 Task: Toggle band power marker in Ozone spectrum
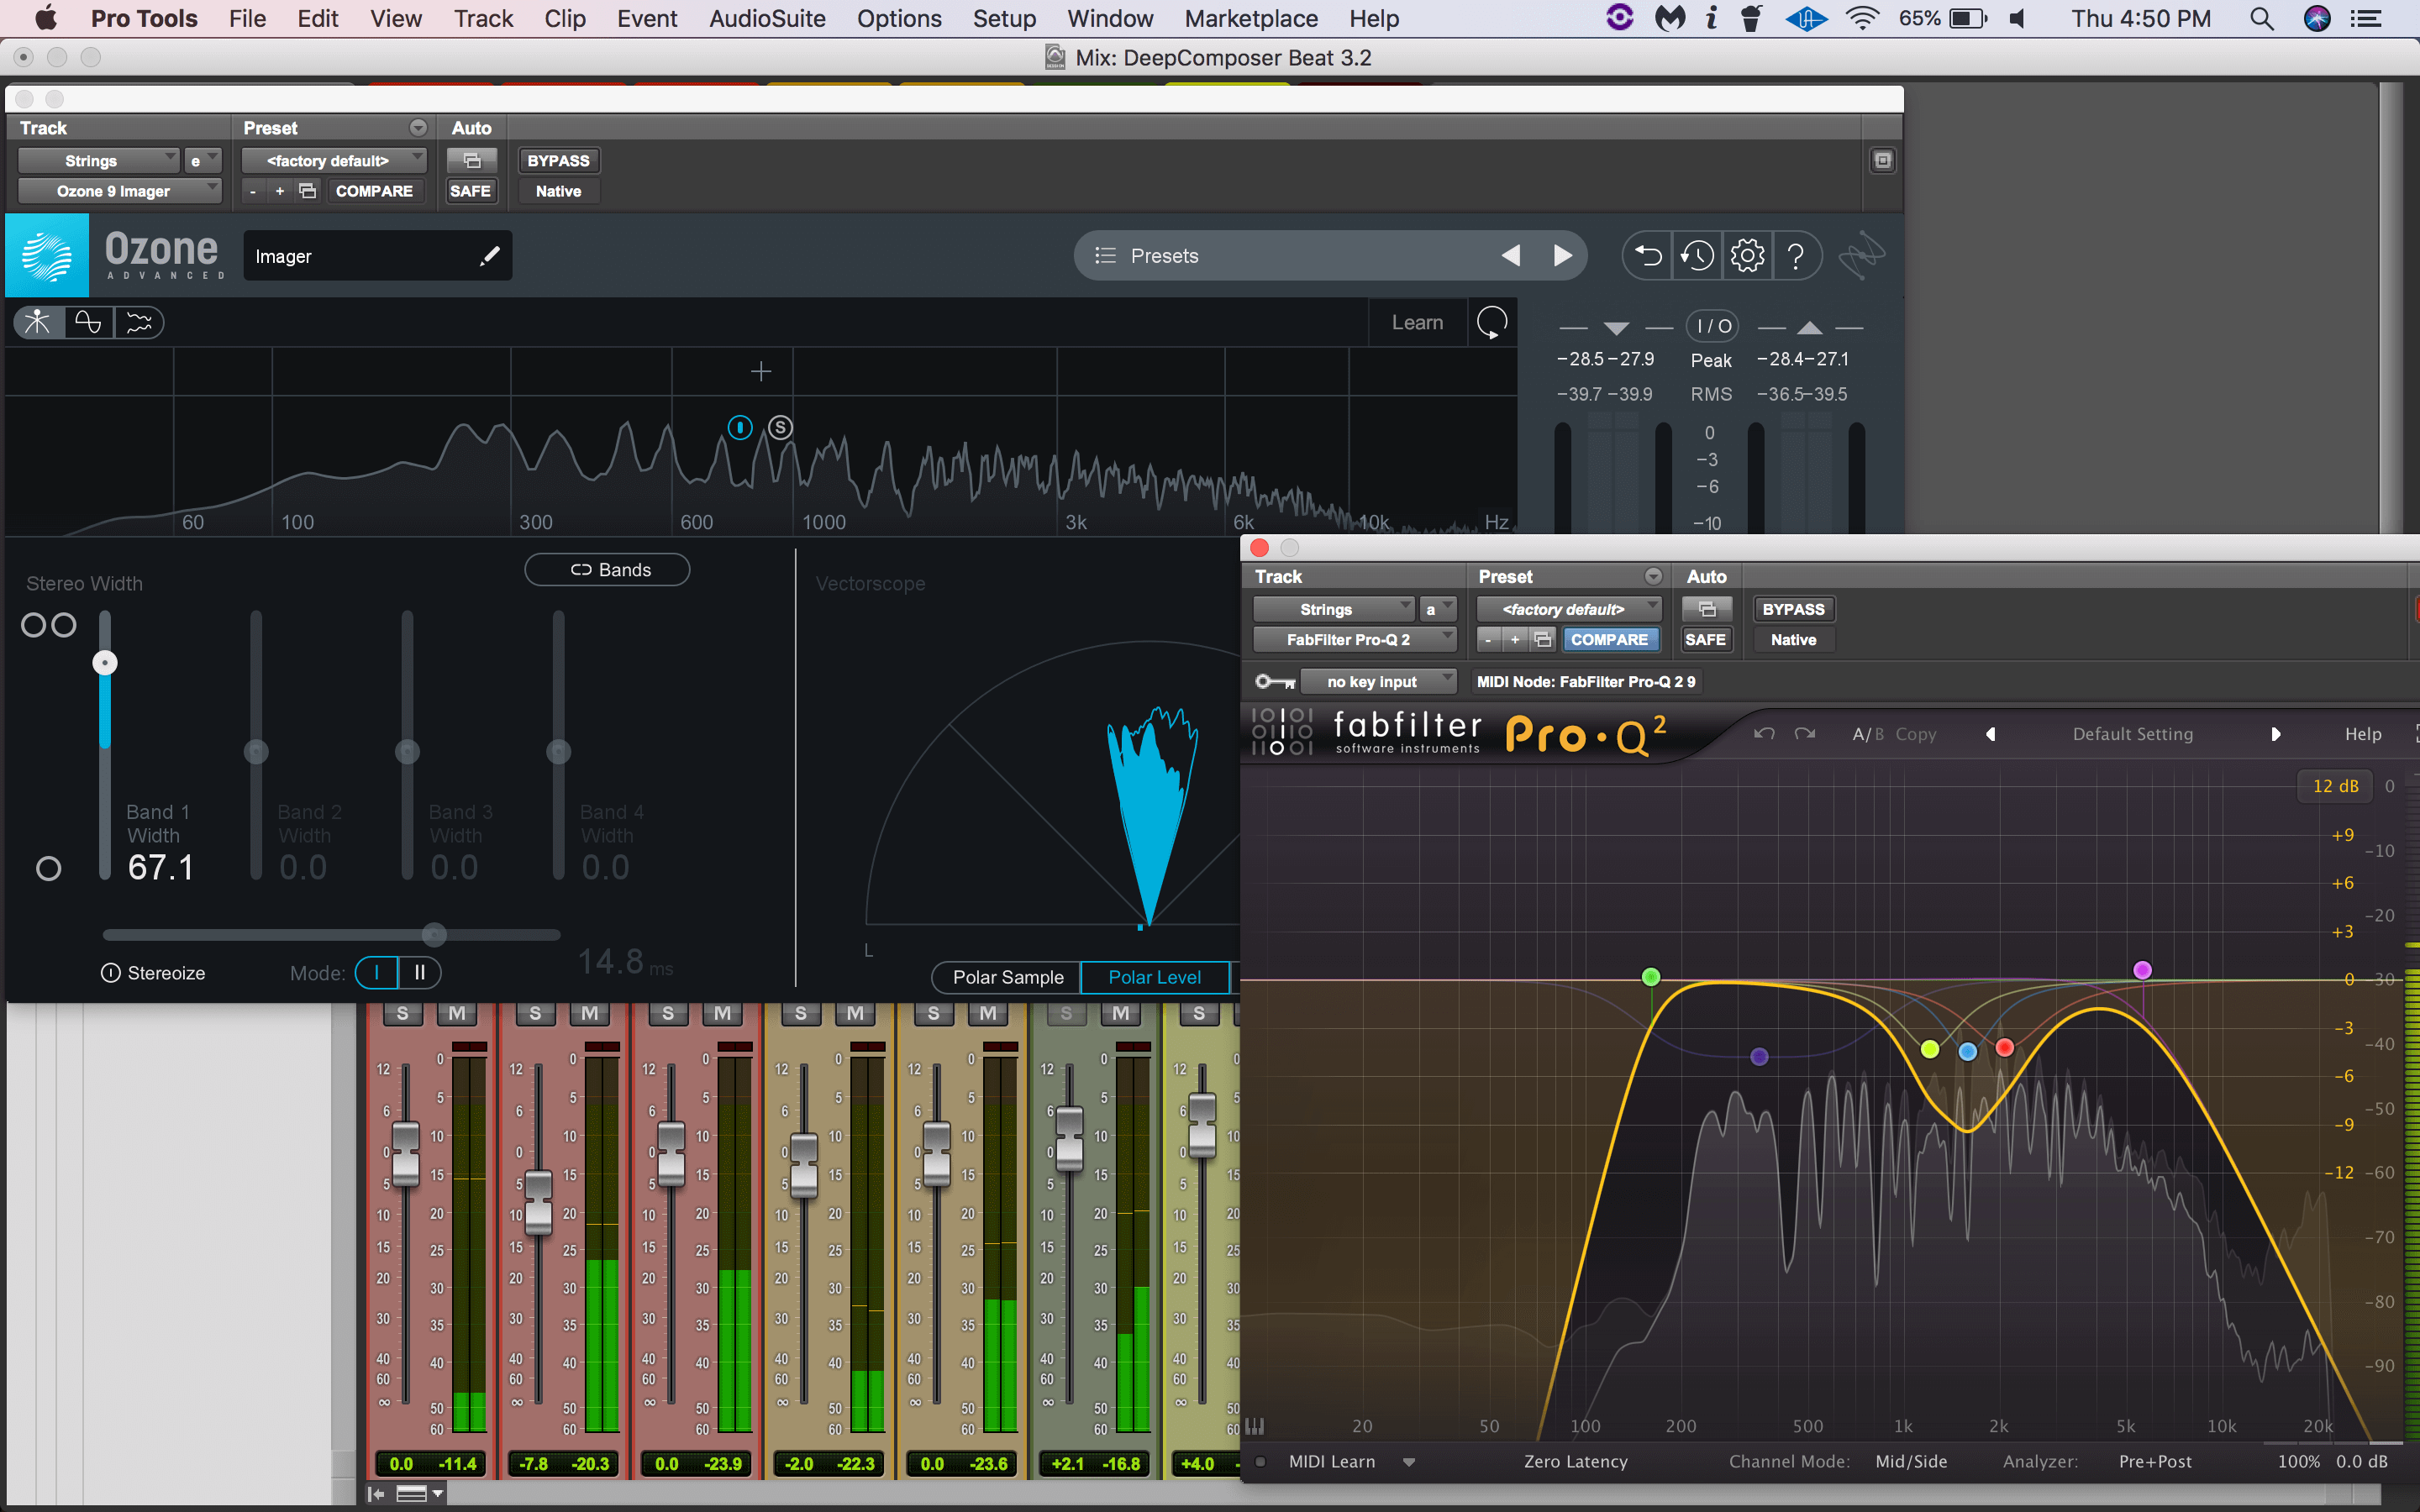[x=740, y=428]
